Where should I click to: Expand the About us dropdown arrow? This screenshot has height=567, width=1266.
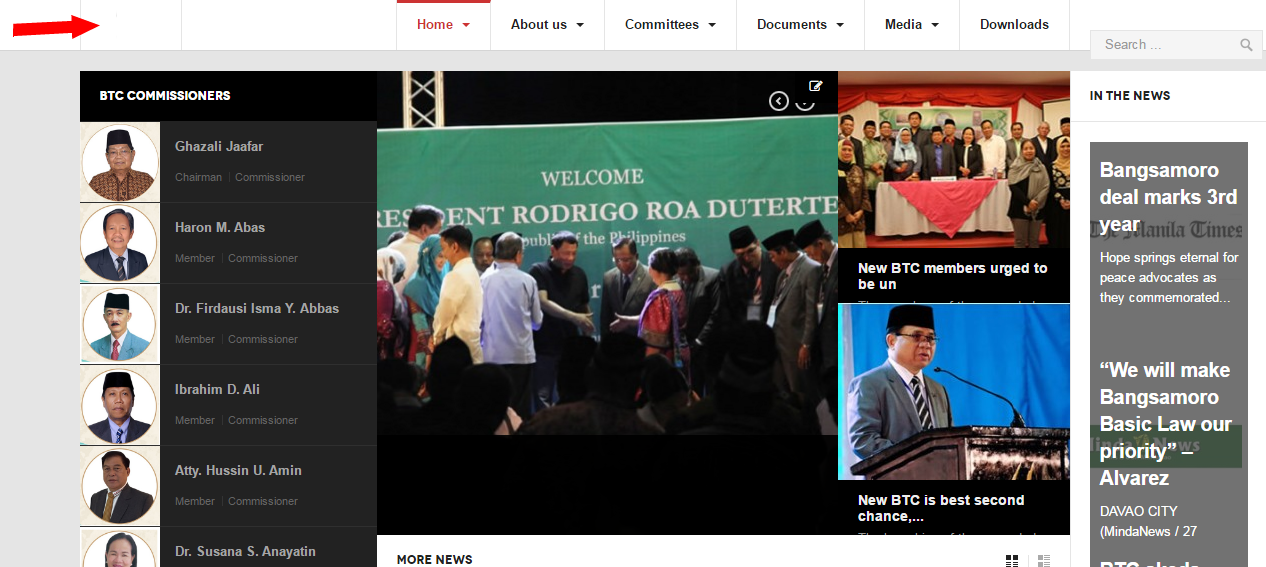(x=580, y=25)
